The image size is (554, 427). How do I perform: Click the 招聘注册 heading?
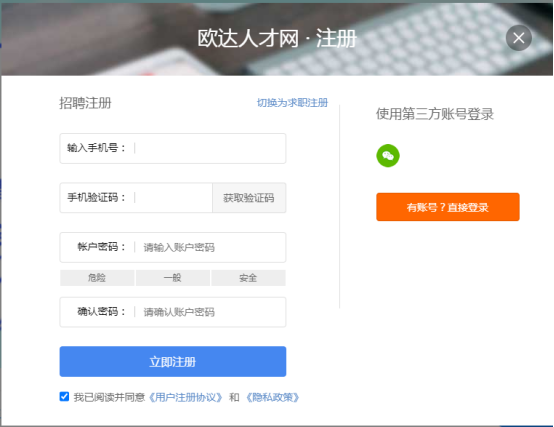coord(85,103)
